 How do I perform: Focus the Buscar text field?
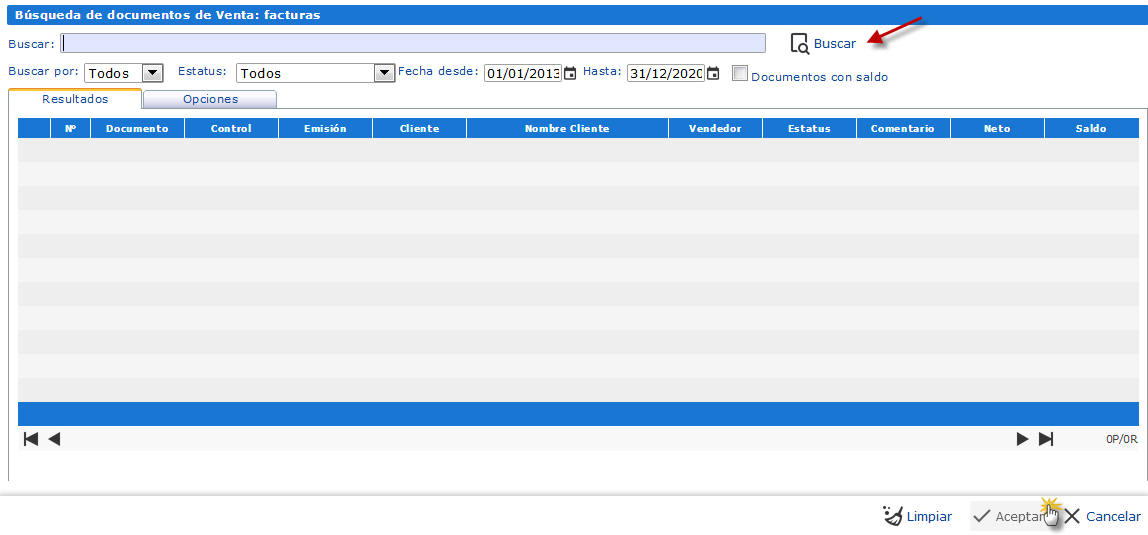pos(412,43)
